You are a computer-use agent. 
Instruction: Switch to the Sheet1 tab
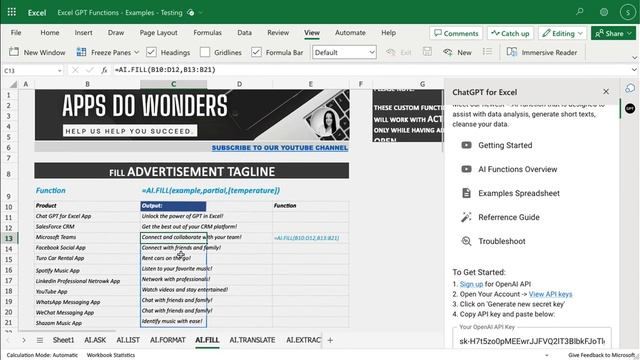coord(63,340)
